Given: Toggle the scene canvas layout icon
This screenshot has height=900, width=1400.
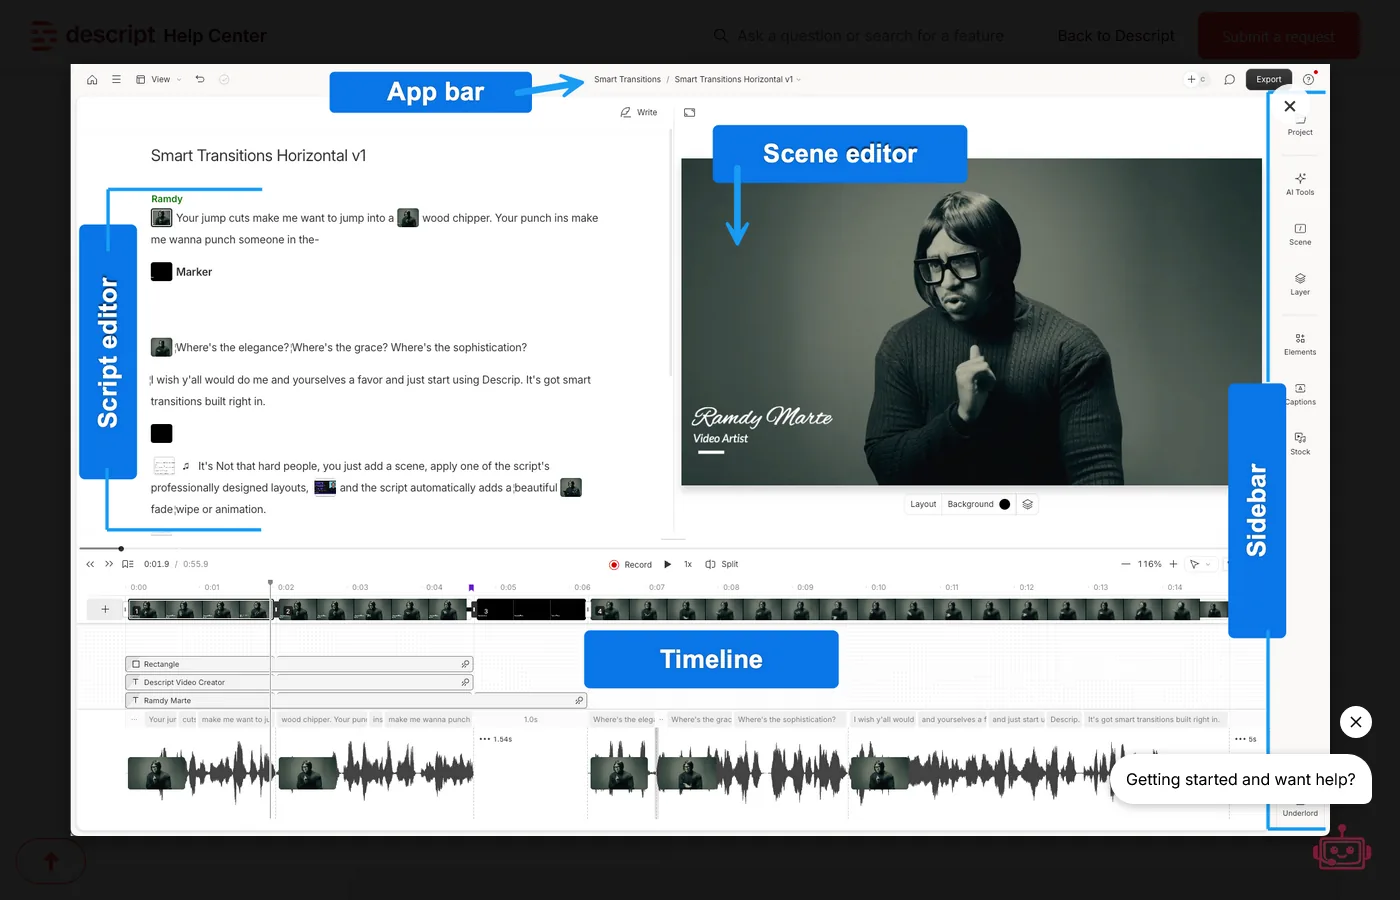Looking at the screenshot, I should (689, 112).
